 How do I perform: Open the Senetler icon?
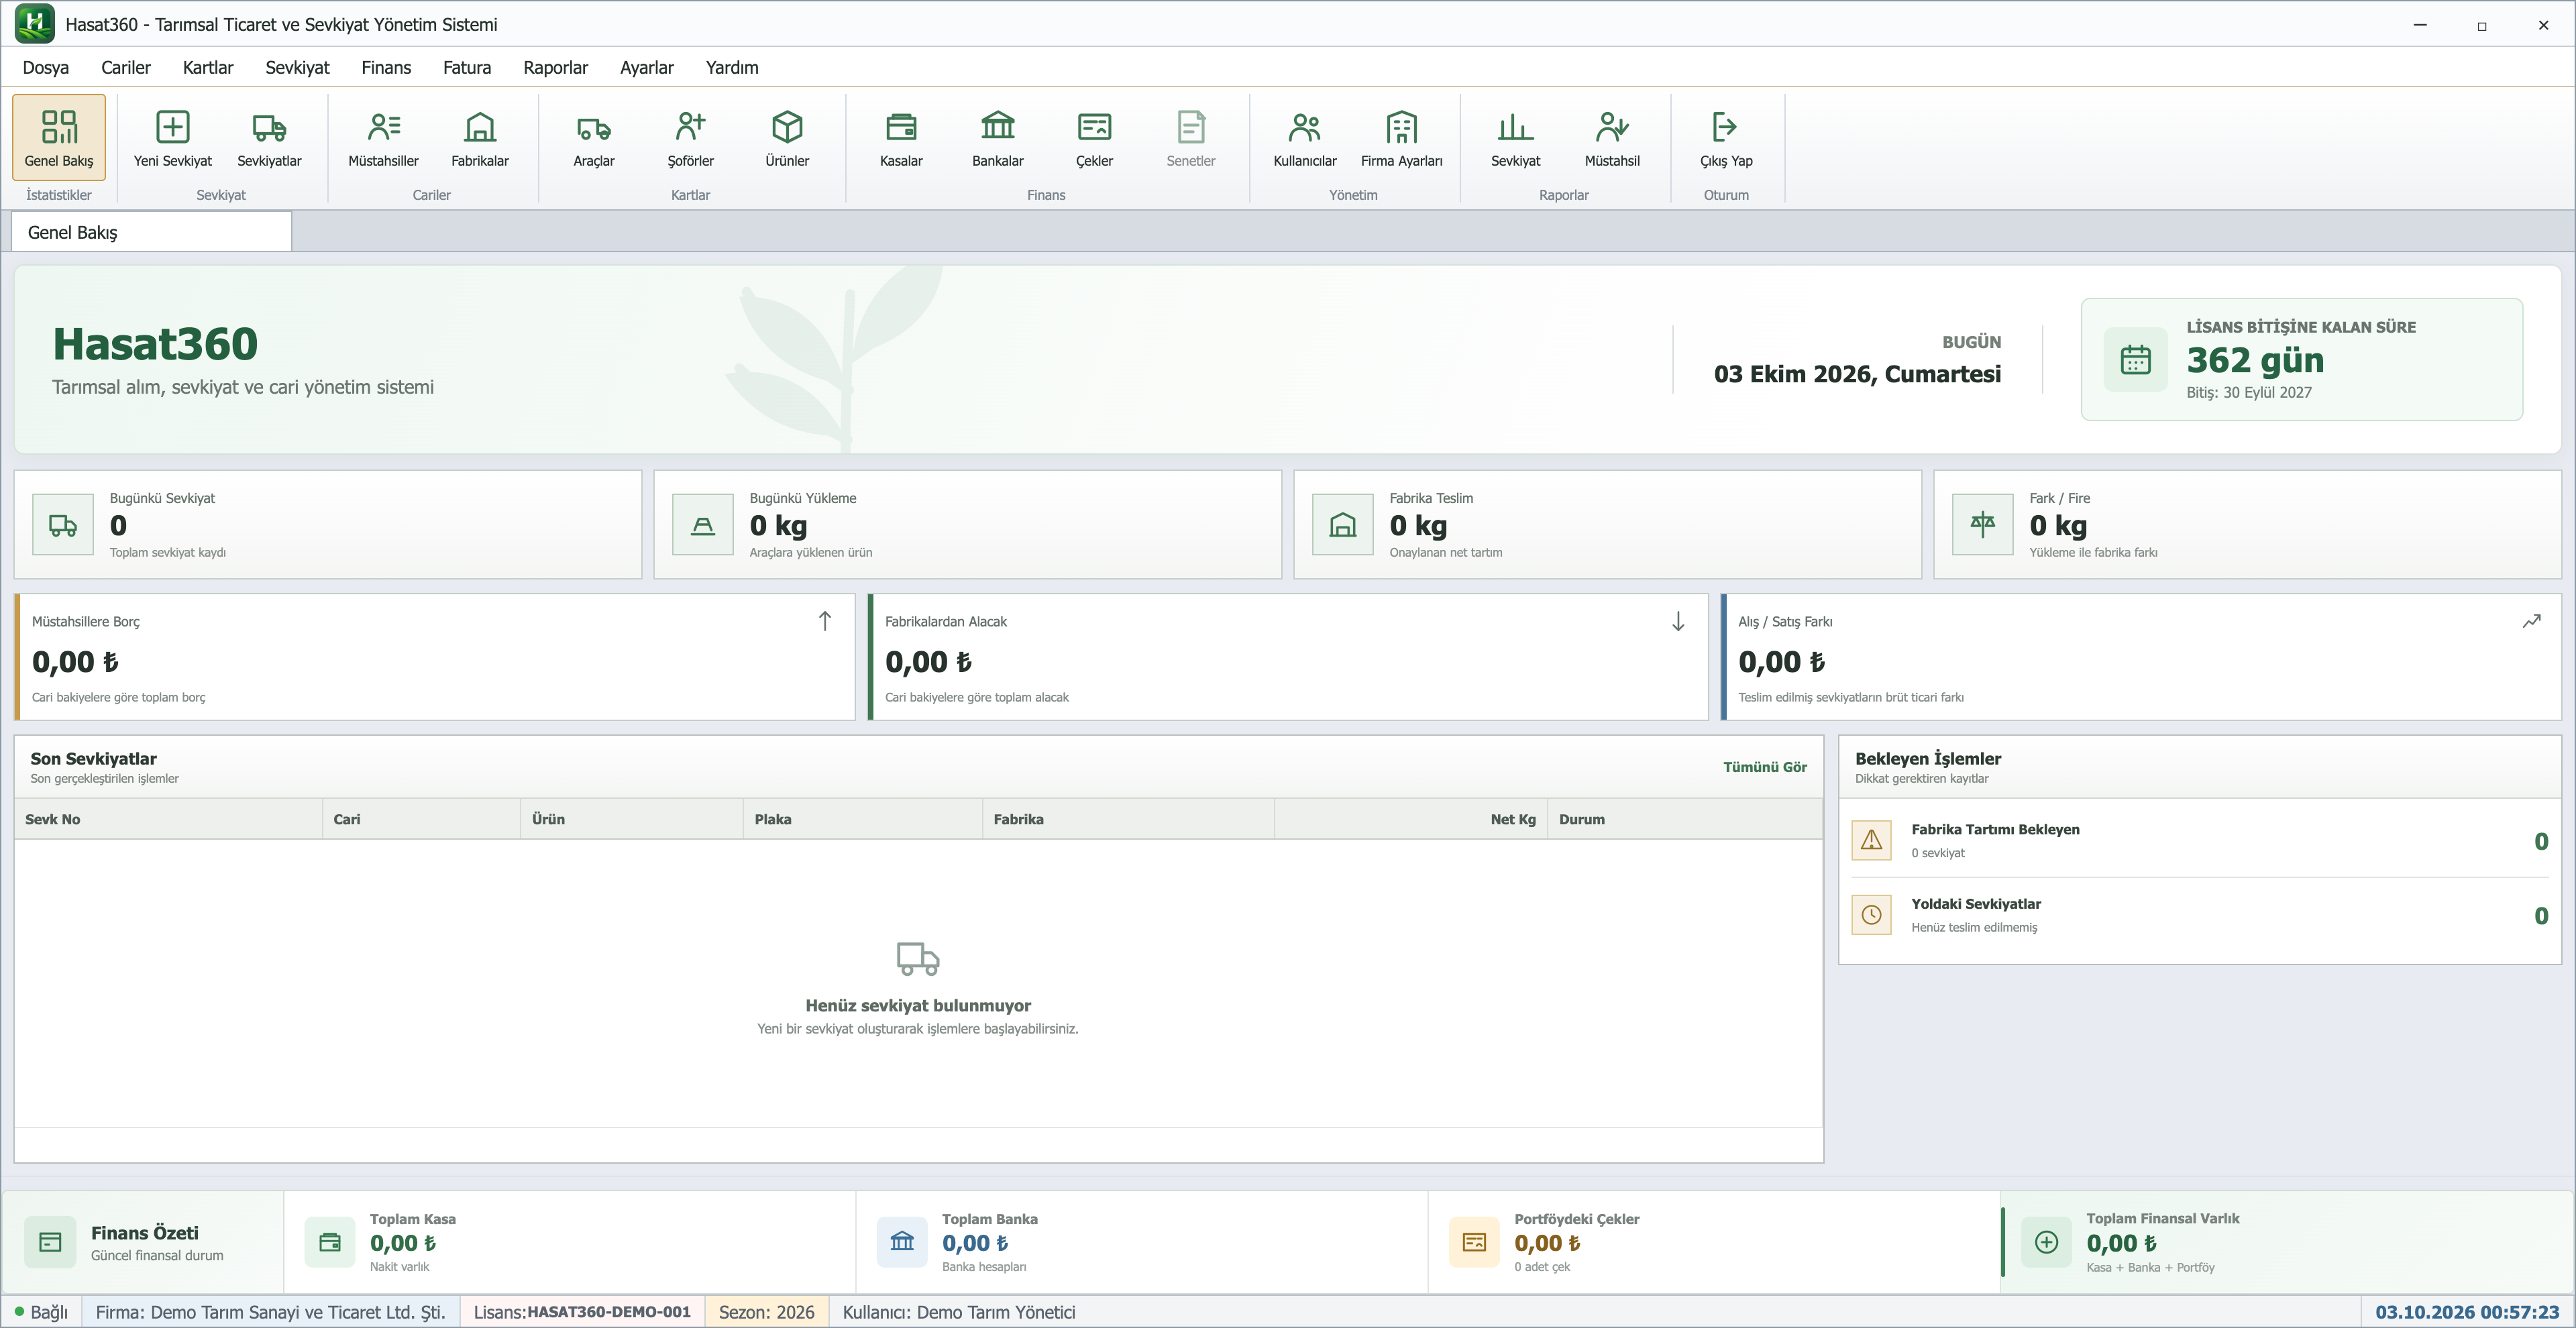(1191, 137)
